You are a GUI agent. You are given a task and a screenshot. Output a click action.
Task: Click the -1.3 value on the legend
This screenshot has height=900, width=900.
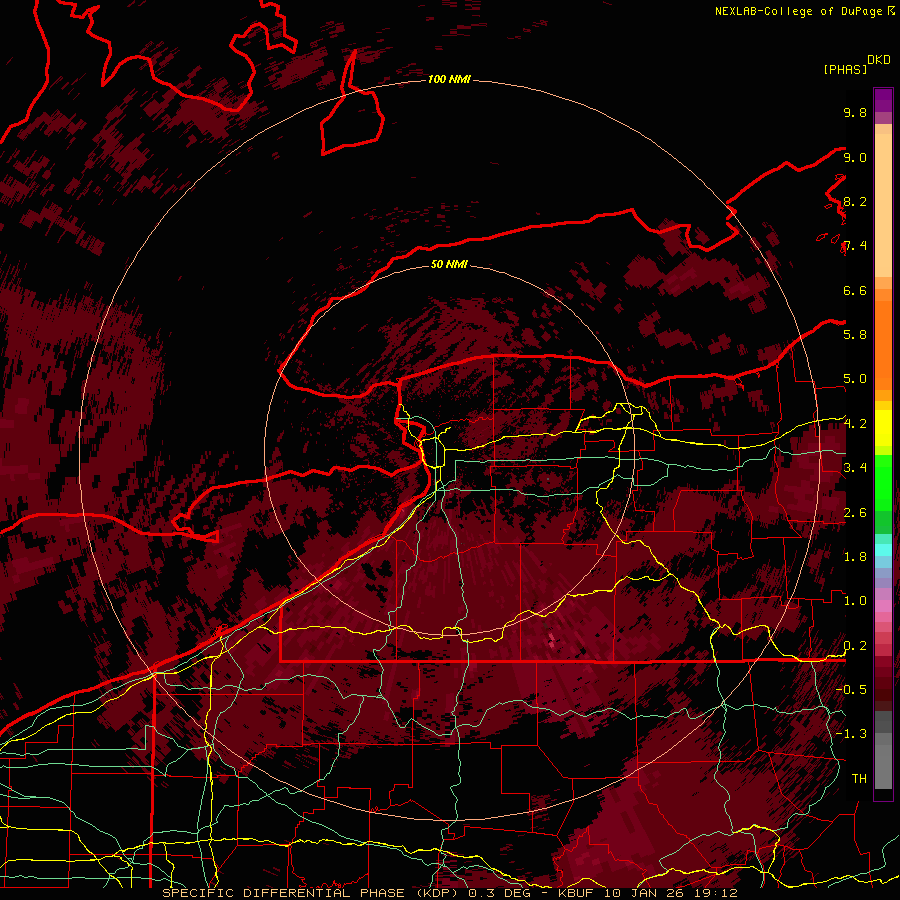(851, 734)
